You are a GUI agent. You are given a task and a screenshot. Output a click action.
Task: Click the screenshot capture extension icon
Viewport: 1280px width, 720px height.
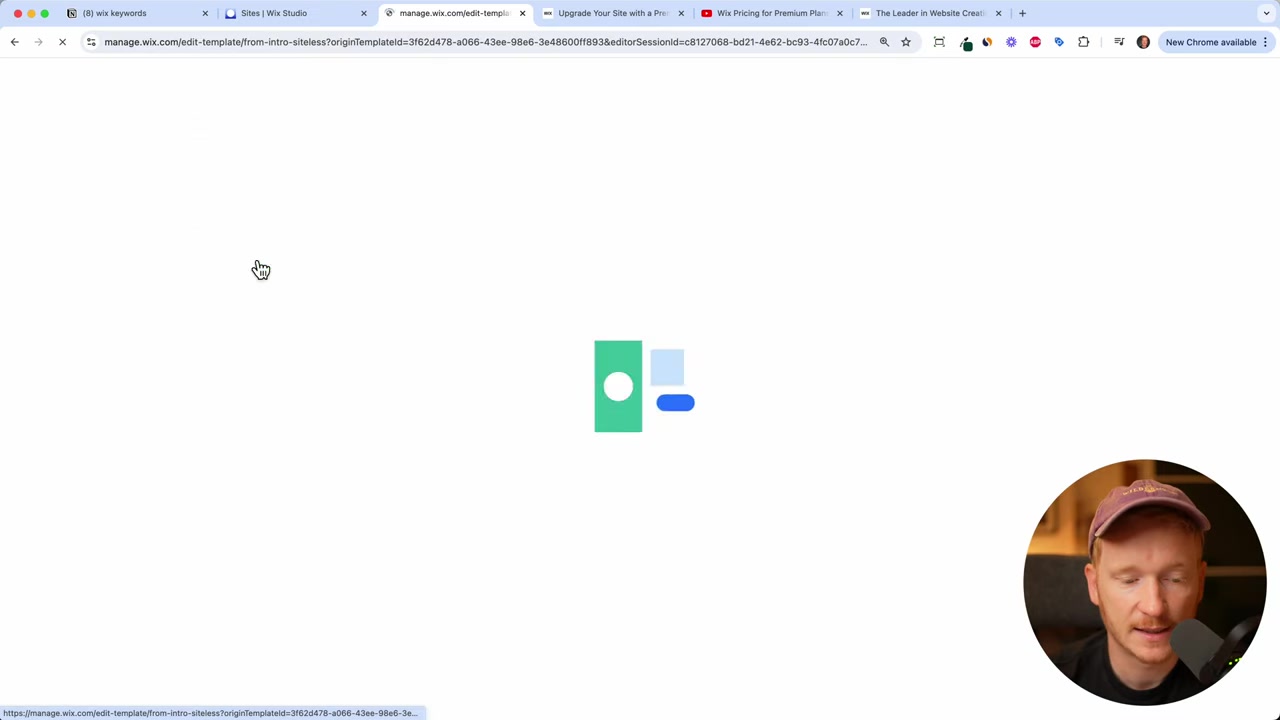(x=939, y=42)
